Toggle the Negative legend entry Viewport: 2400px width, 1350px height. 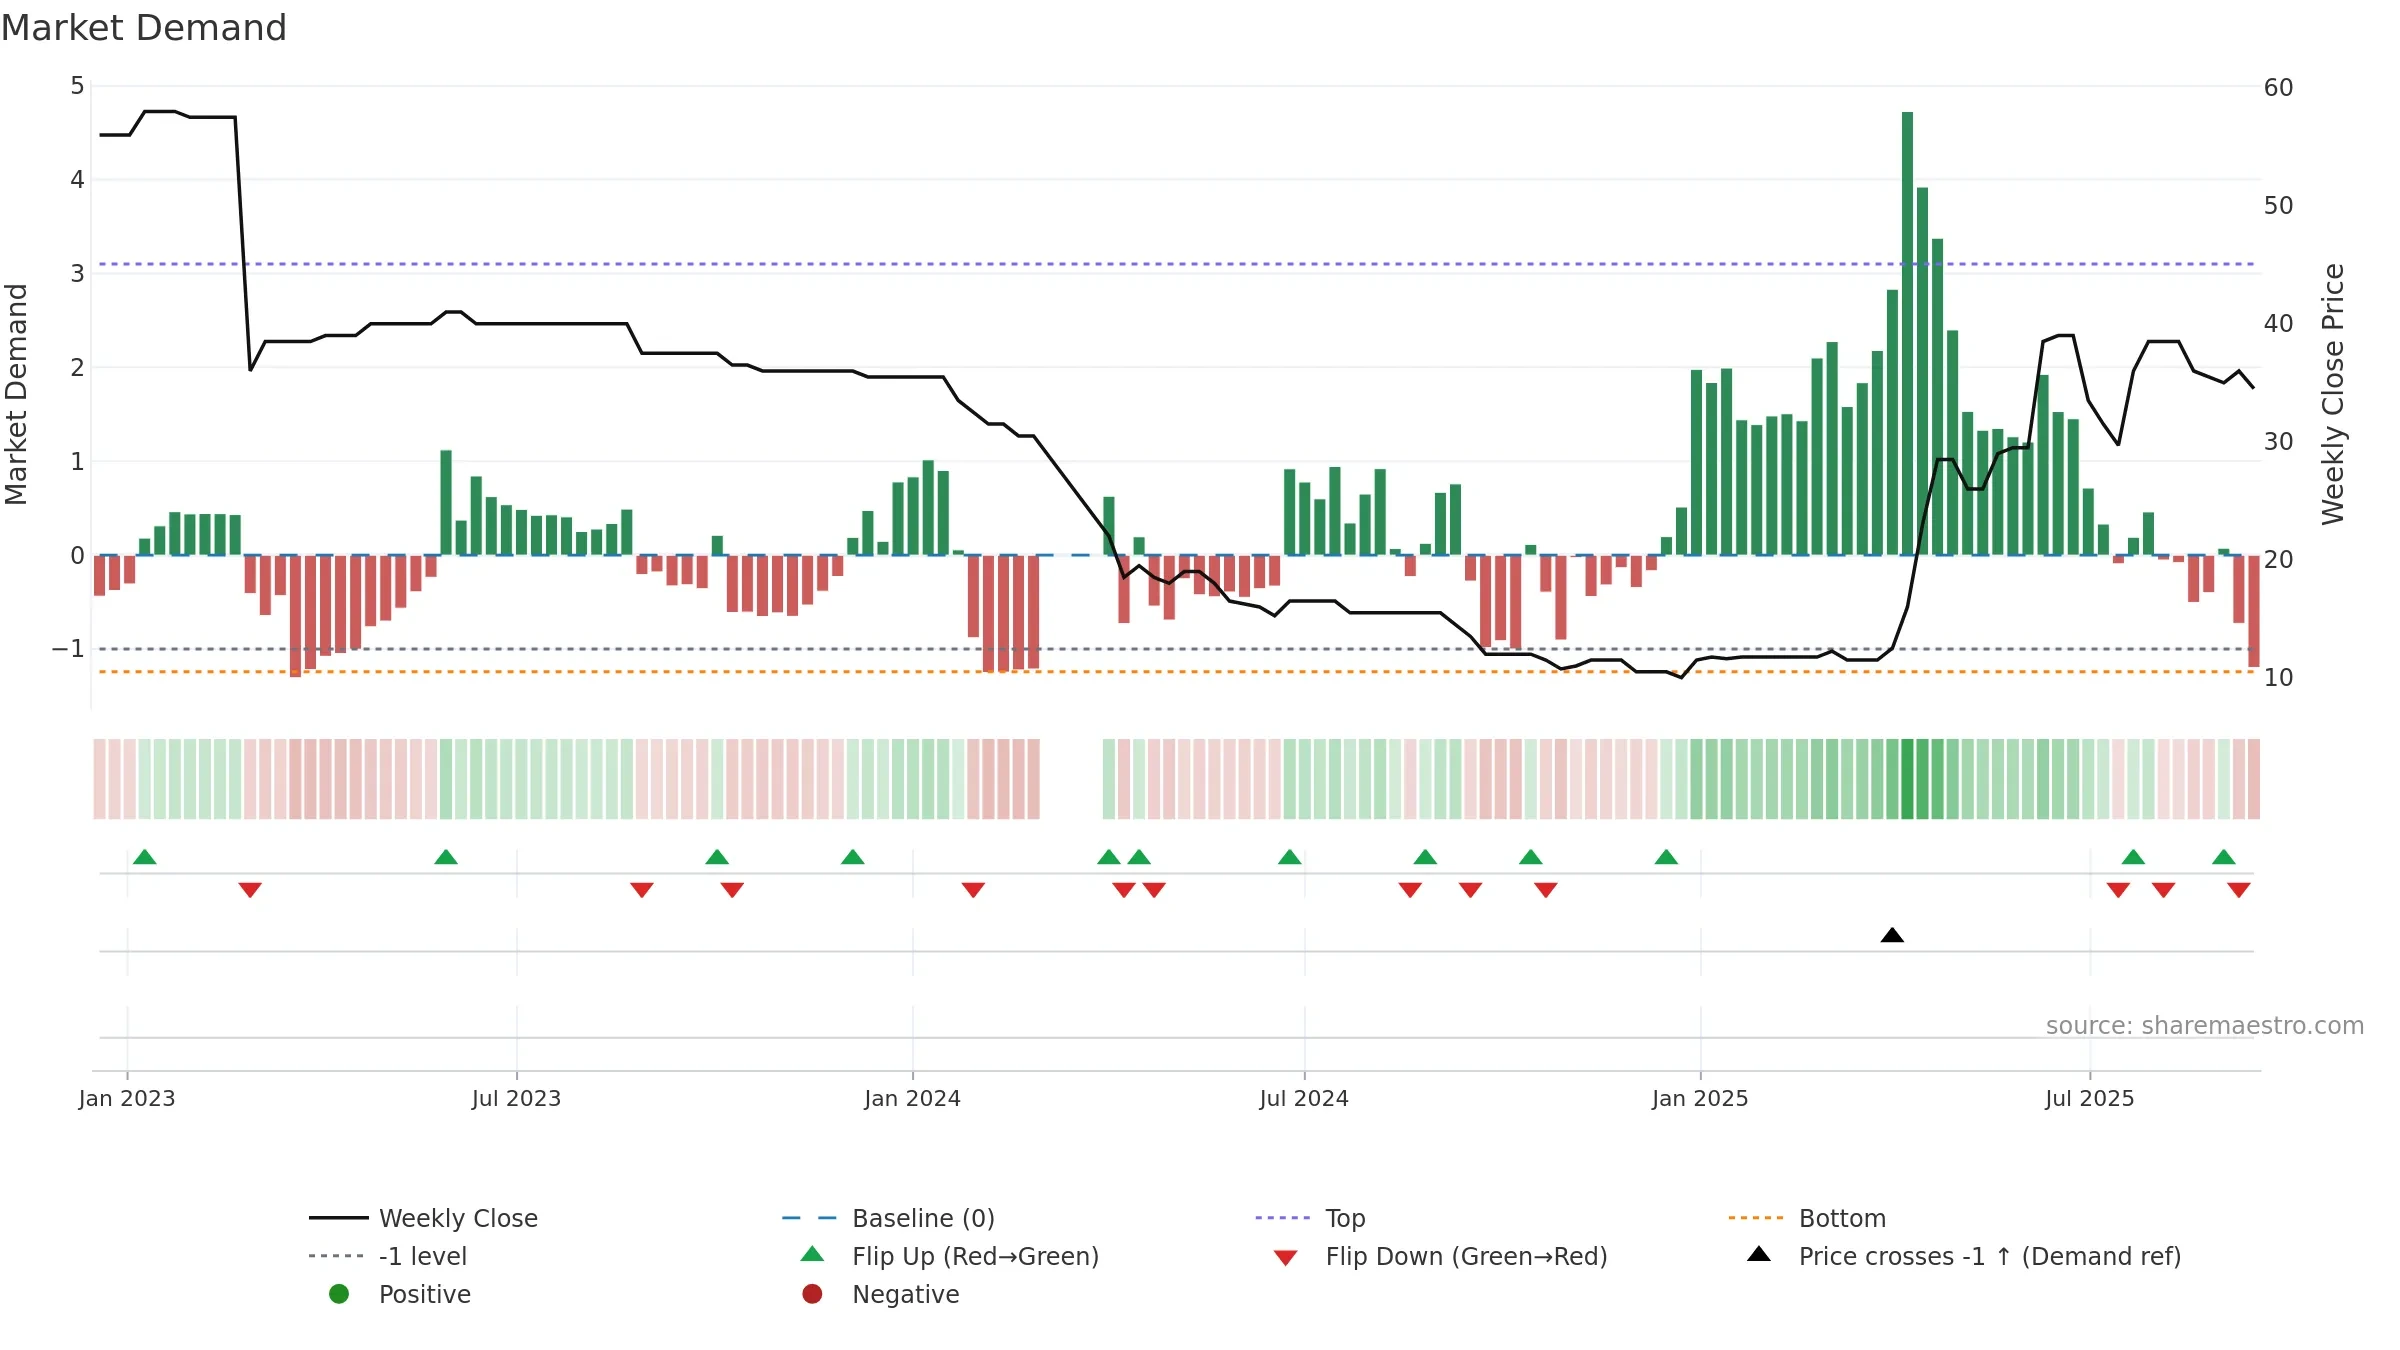[880, 1294]
